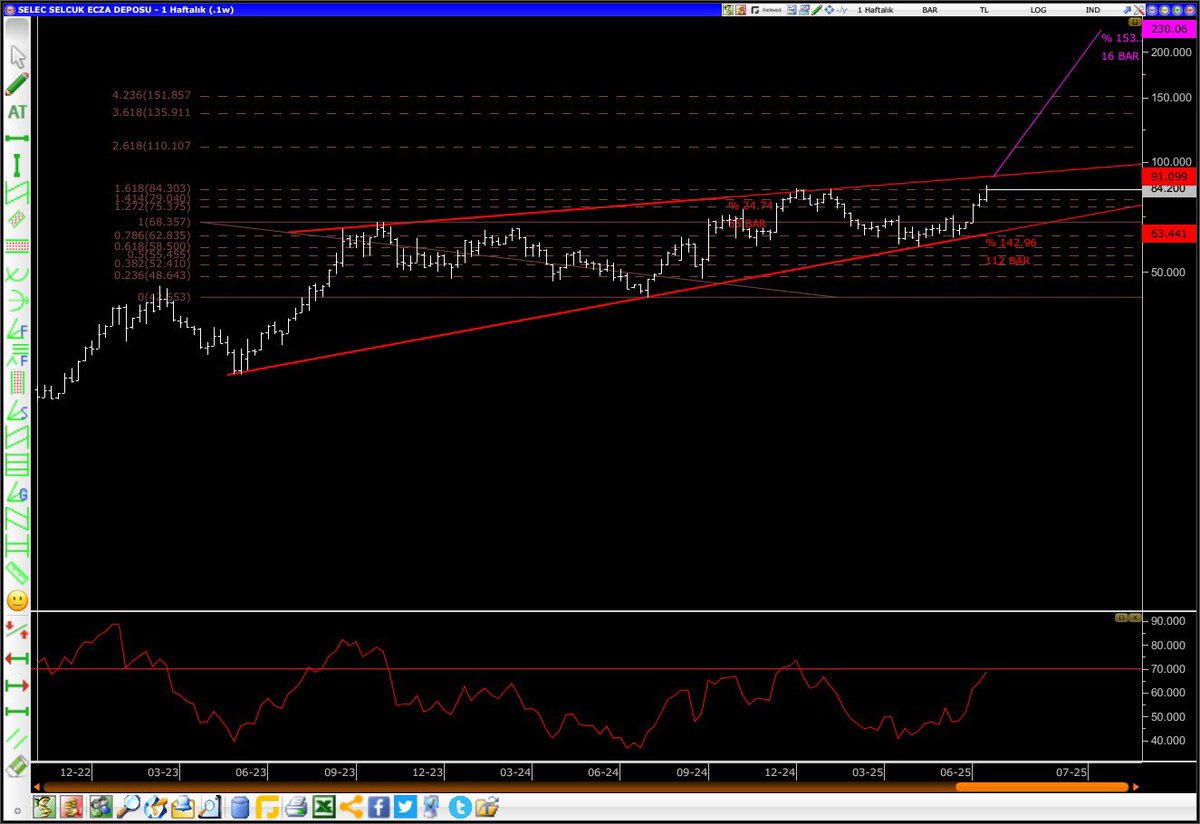This screenshot has height=824, width=1200.
Task: Open the BAR chart type selector
Action: pyautogui.click(x=930, y=10)
